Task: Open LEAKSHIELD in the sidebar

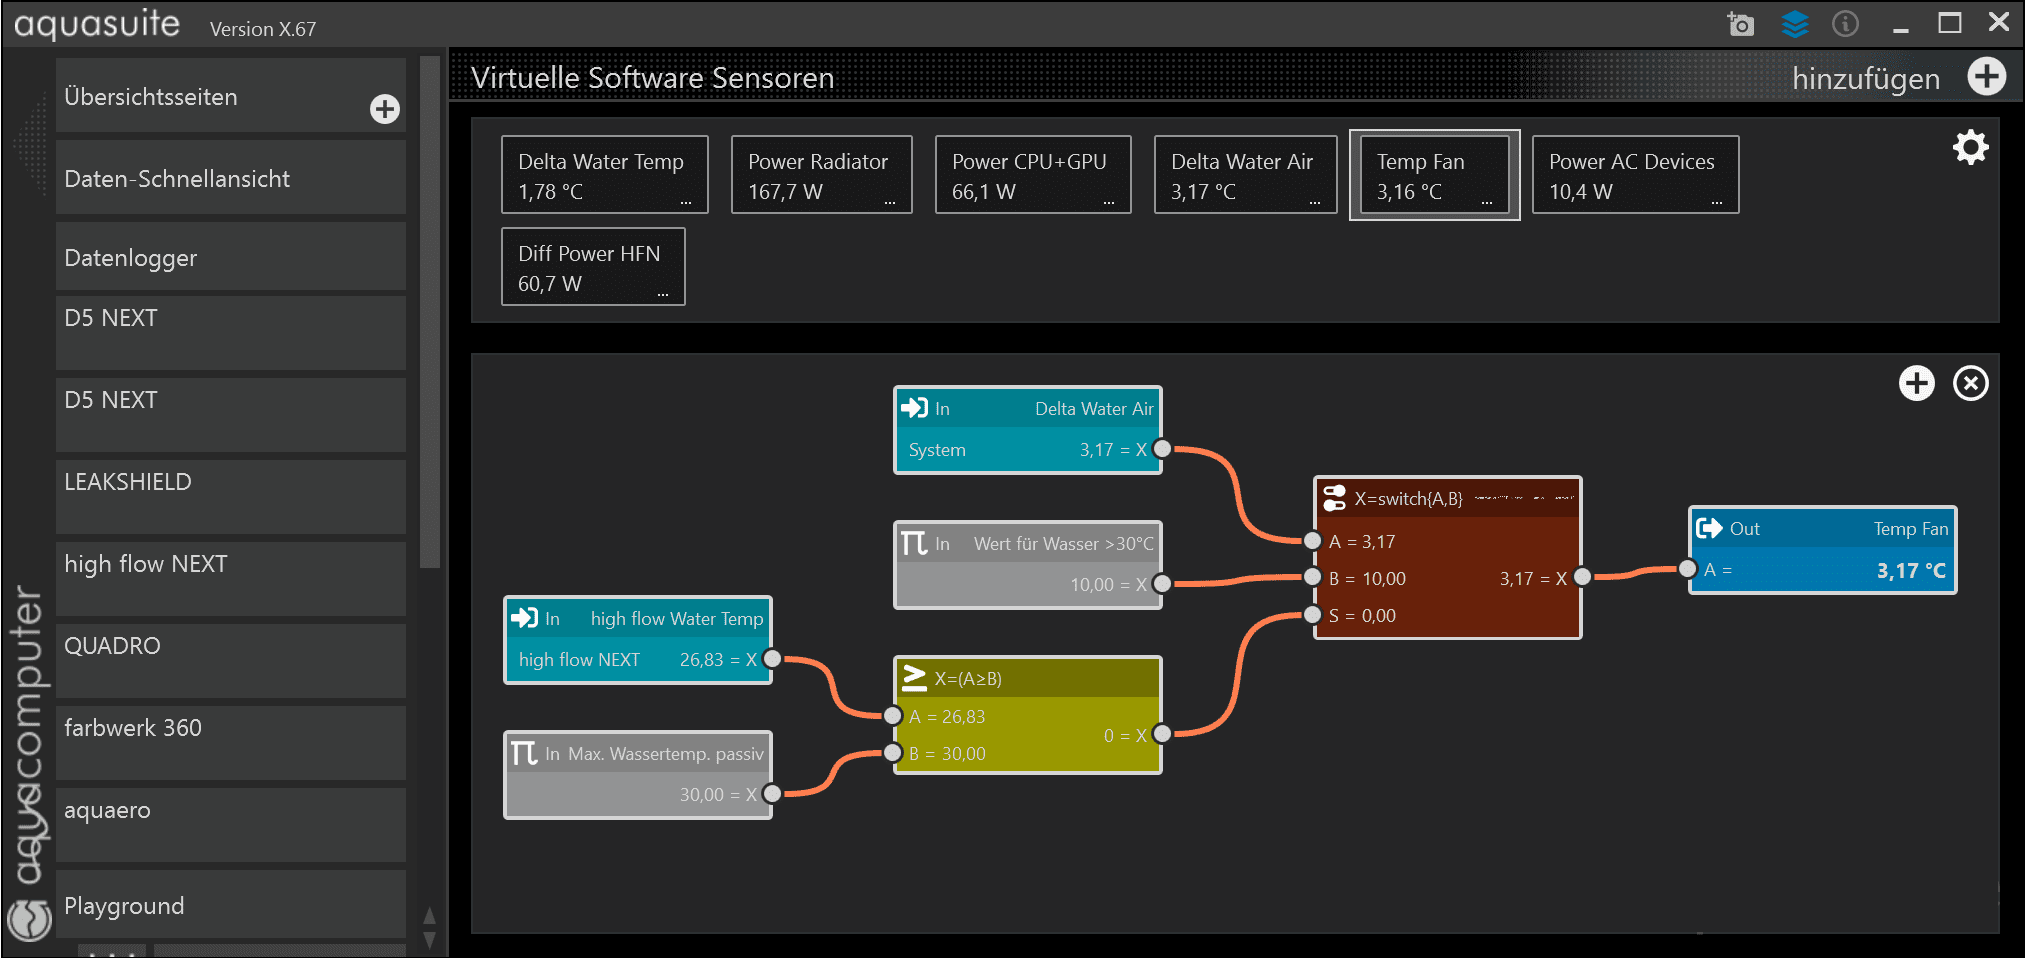Action: [231, 496]
